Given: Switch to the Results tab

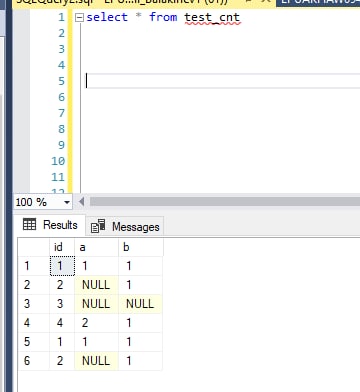Looking at the screenshot, I should (x=50, y=225).
